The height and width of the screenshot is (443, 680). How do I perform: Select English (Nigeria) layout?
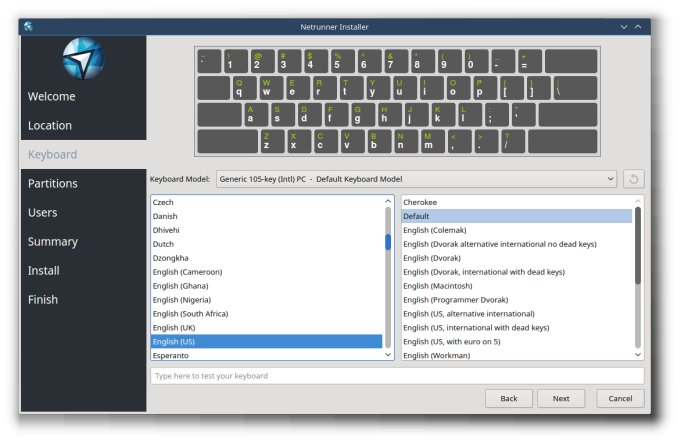tap(266, 300)
